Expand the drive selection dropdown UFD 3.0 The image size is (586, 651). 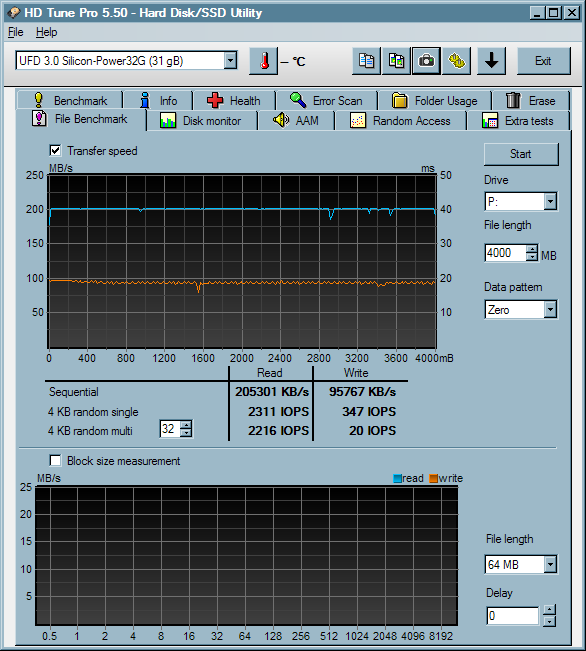[230, 61]
